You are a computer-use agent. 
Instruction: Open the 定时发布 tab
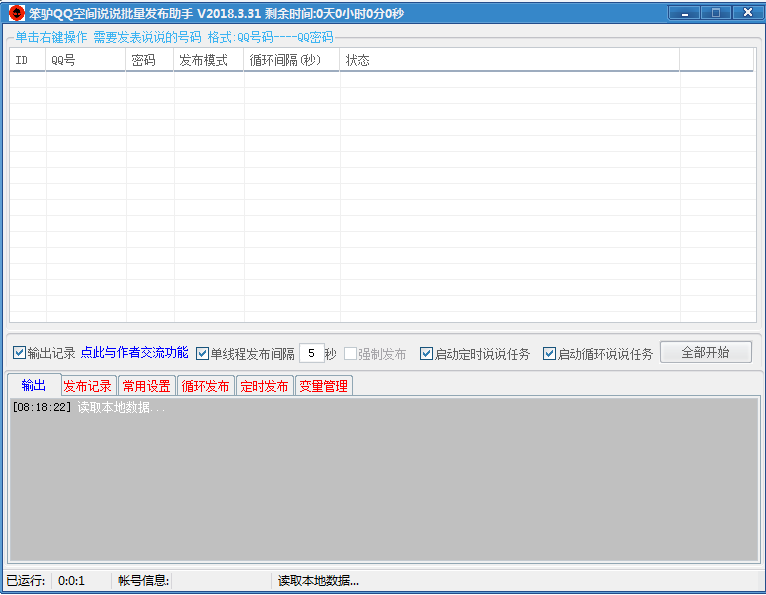coord(264,386)
